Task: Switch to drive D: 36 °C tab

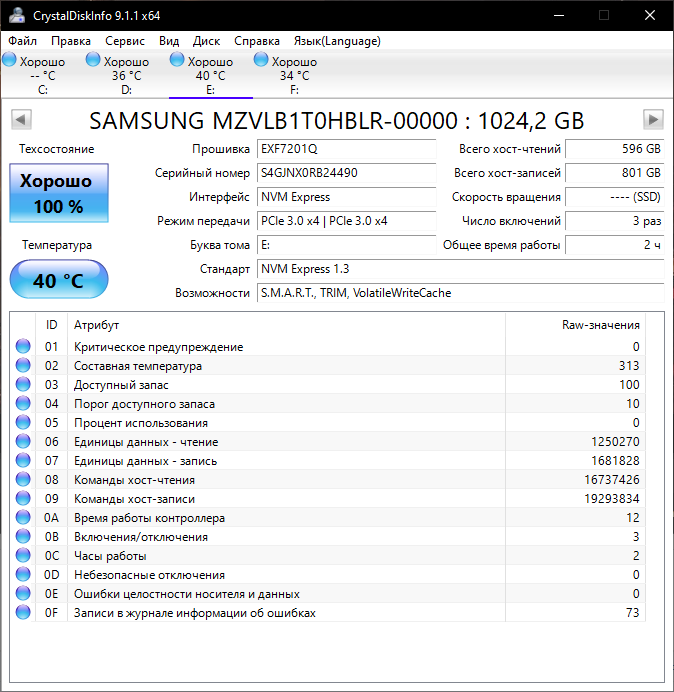Action: pos(127,74)
